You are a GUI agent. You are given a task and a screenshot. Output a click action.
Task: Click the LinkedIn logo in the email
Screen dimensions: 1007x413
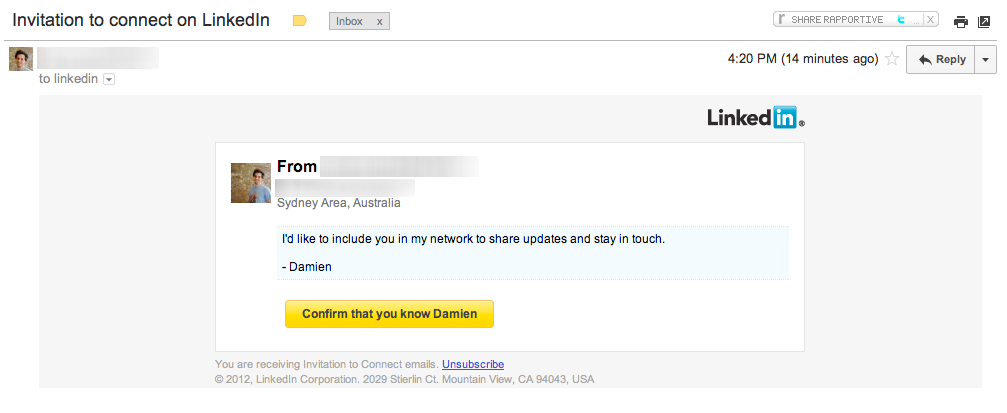(755, 118)
